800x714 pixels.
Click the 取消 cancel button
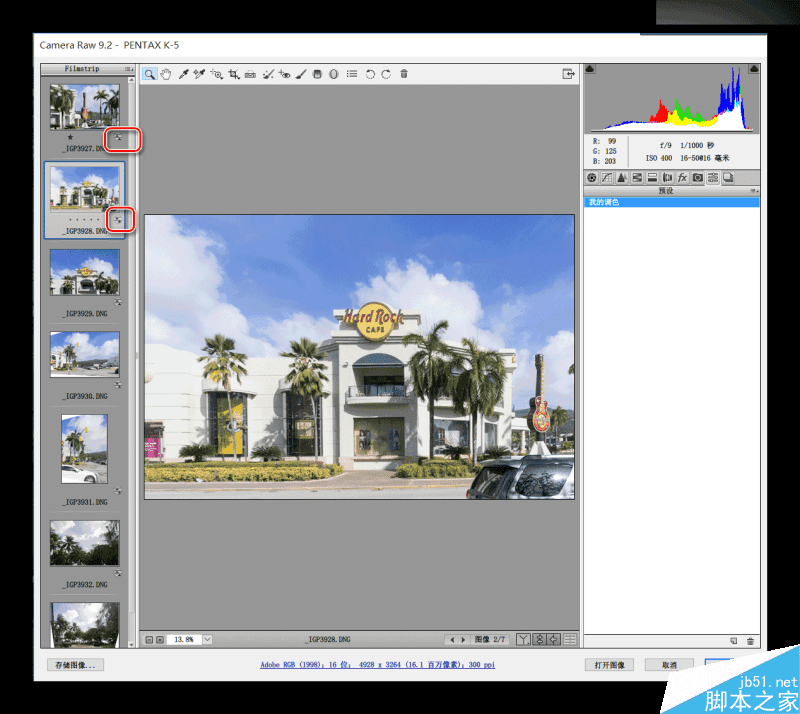coord(669,665)
